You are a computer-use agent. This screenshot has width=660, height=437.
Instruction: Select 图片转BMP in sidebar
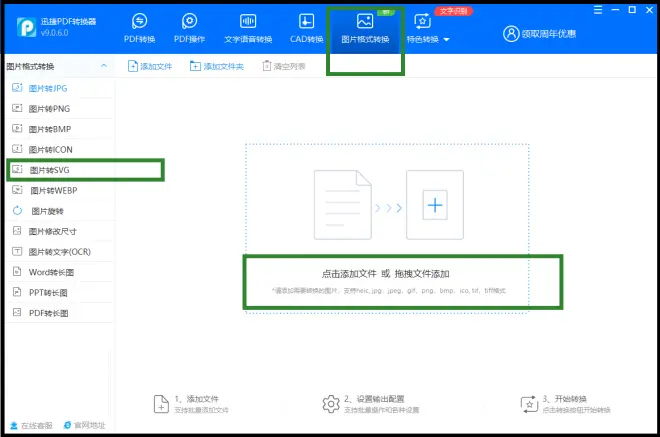60,129
